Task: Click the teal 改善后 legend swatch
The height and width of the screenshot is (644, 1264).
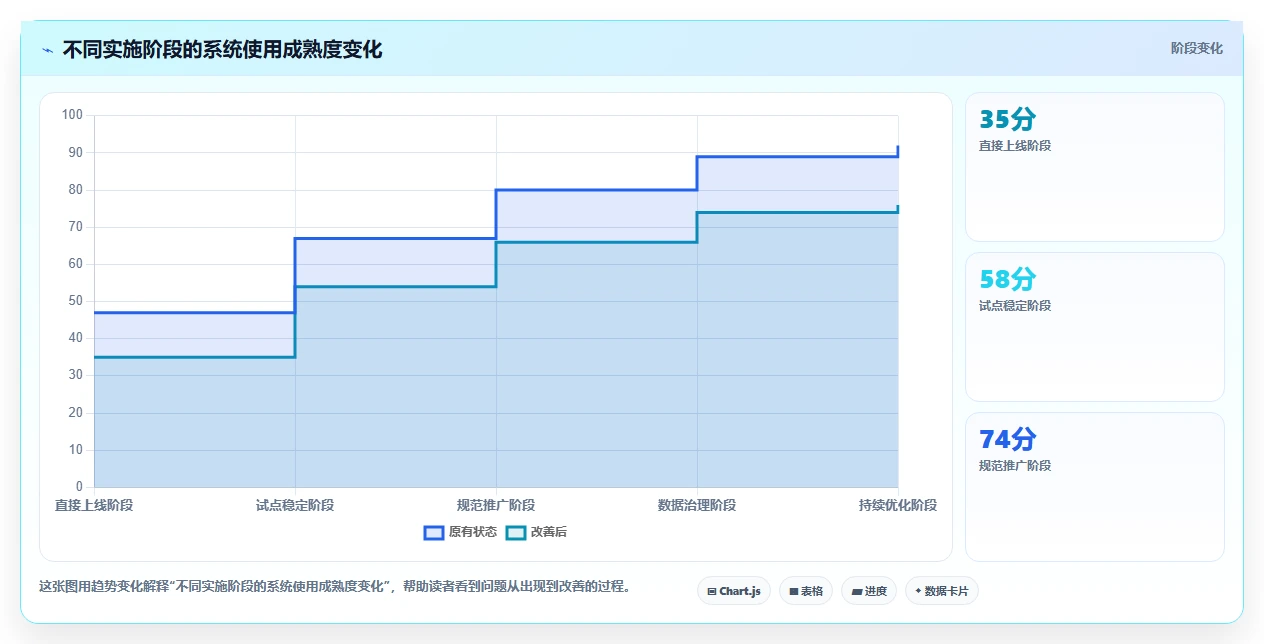Action: (516, 532)
